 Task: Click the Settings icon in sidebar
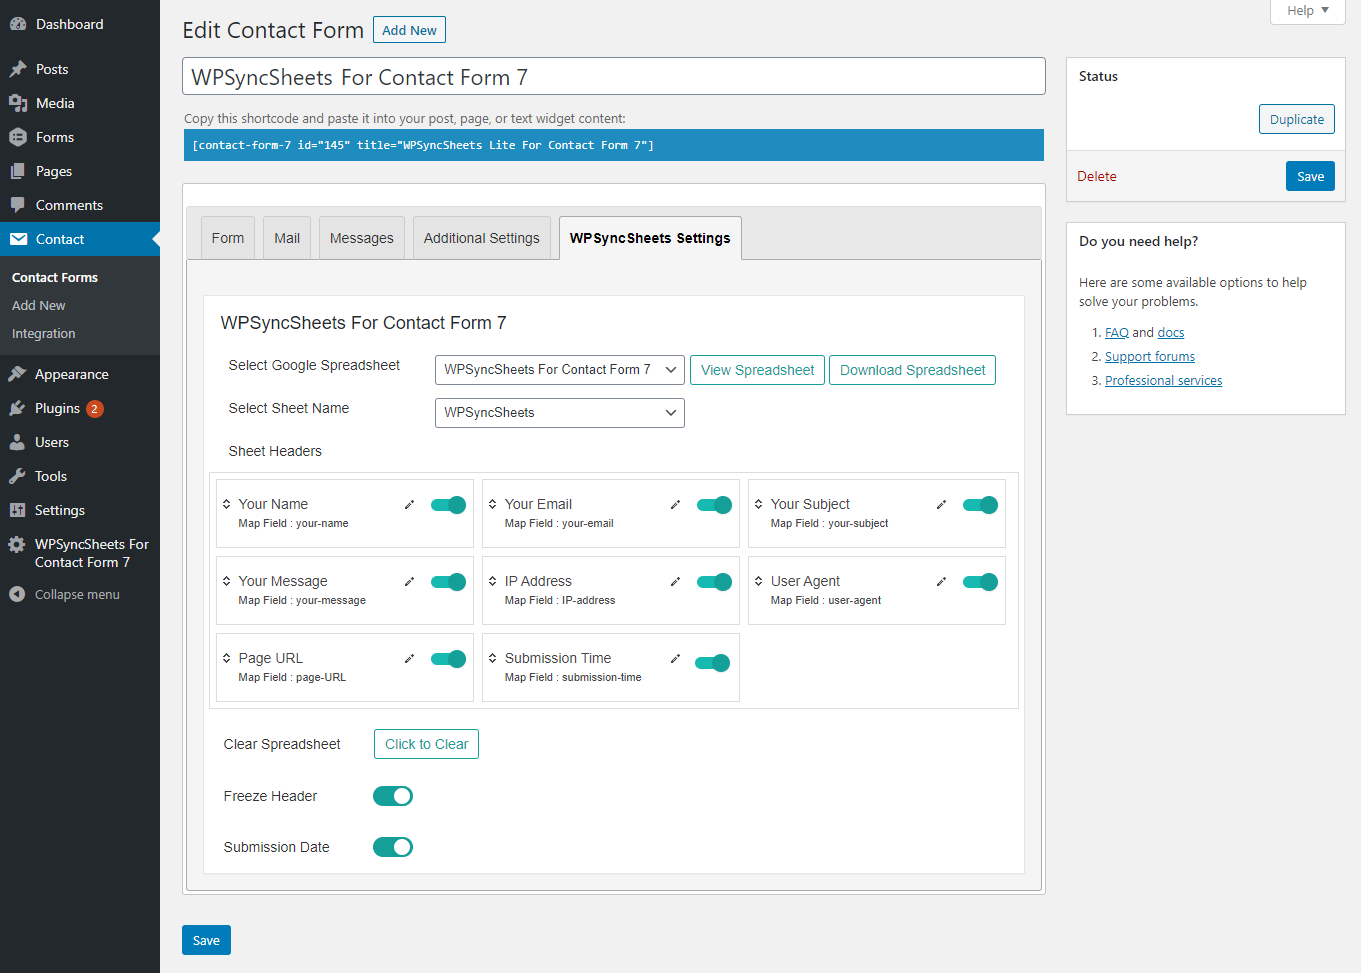click(x=17, y=510)
